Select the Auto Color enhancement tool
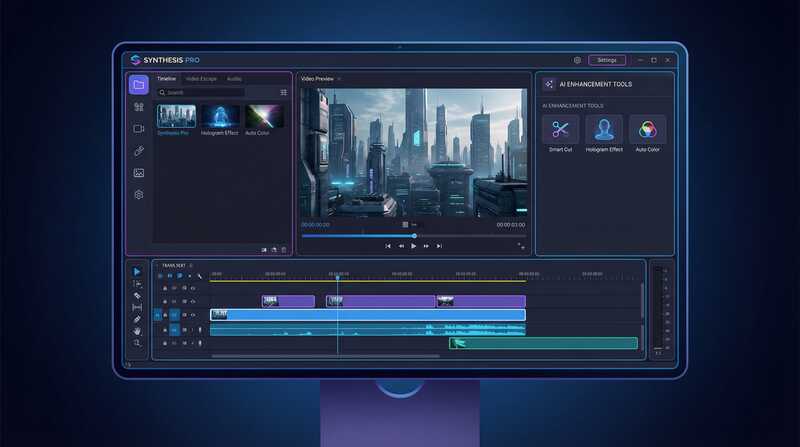The width and height of the screenshot is (800, 447). click(647, 129)
